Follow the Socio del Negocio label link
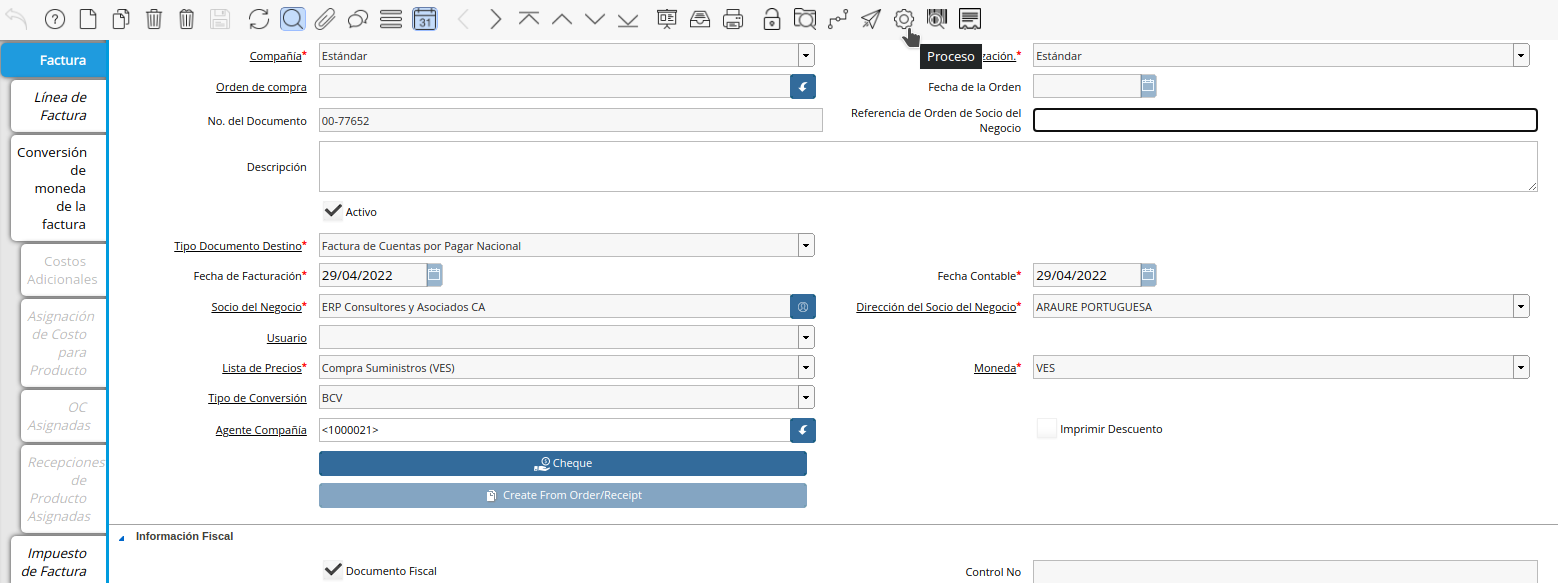1558x583 pixels. coord(256,307)
